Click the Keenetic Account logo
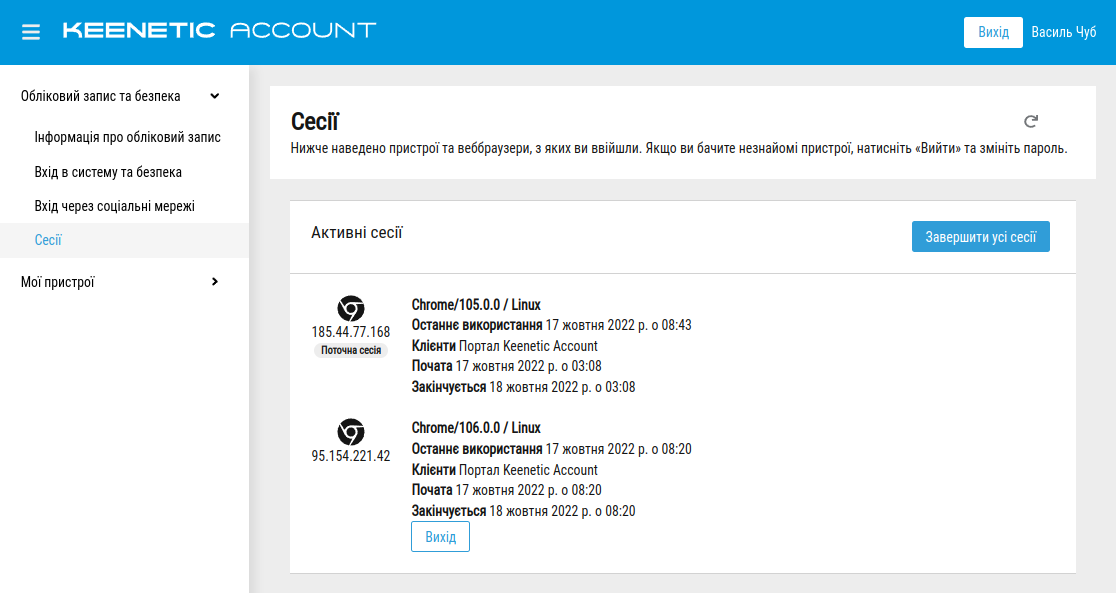Image resolution: width=1116 pixels, height=593 pixels. tap(219, 30)
